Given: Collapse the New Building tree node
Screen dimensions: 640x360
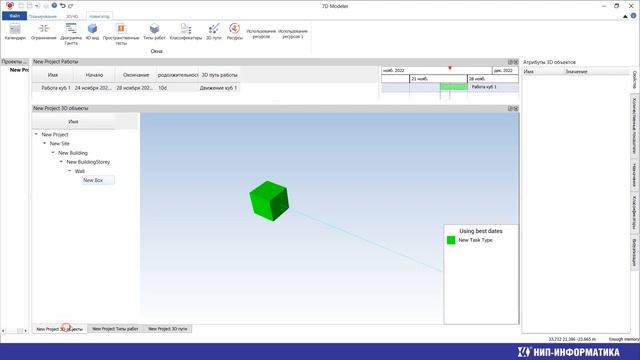Looking at the screenshot, I should pyautogui.click(x=53, y=153).
